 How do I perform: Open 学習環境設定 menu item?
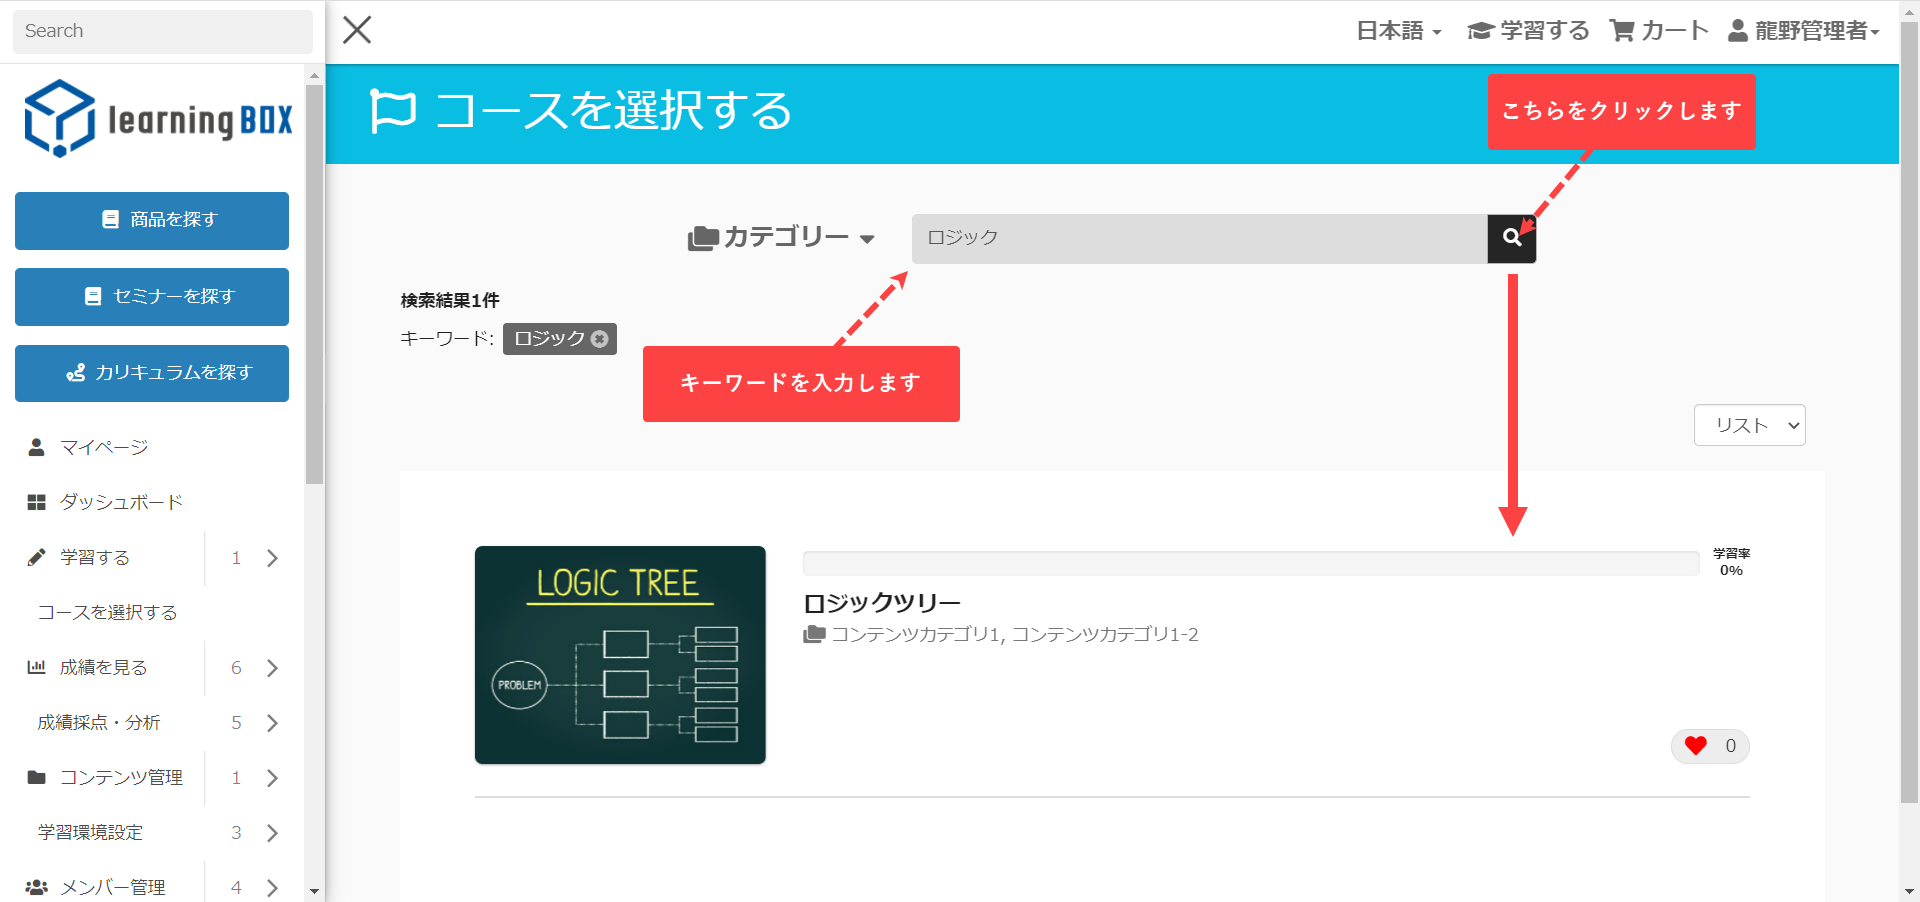tap(90, 832)
